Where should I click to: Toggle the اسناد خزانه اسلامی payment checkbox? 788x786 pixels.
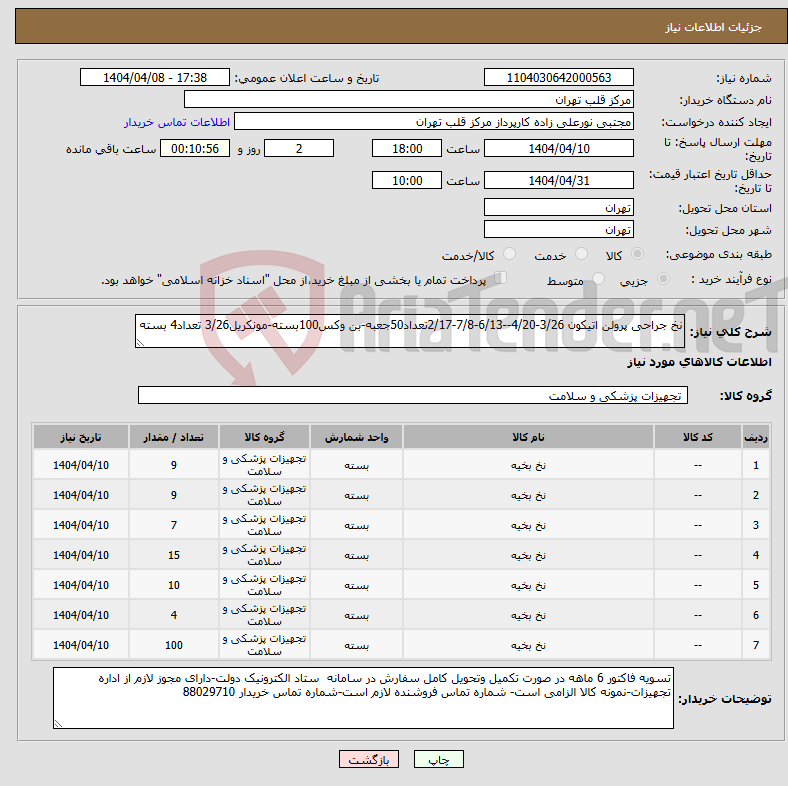[x=501, y=278]
